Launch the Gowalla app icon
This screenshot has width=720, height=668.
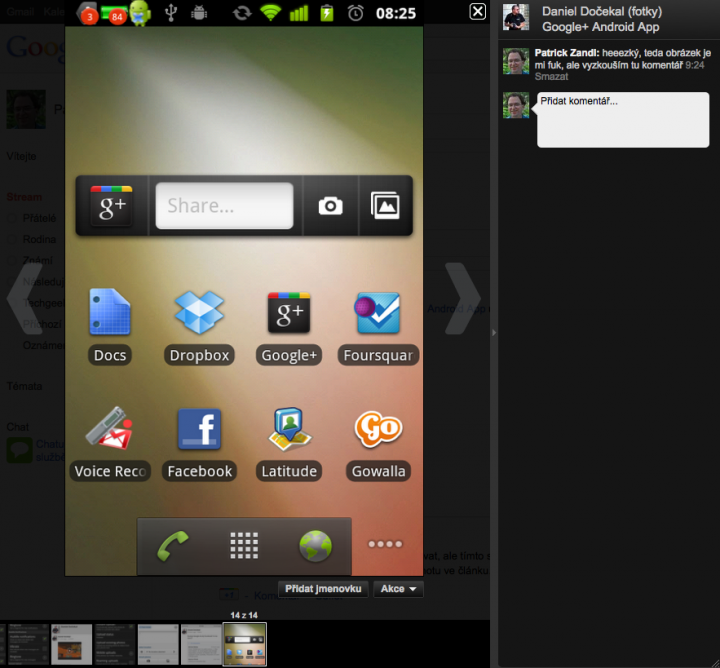click(378, 429)
